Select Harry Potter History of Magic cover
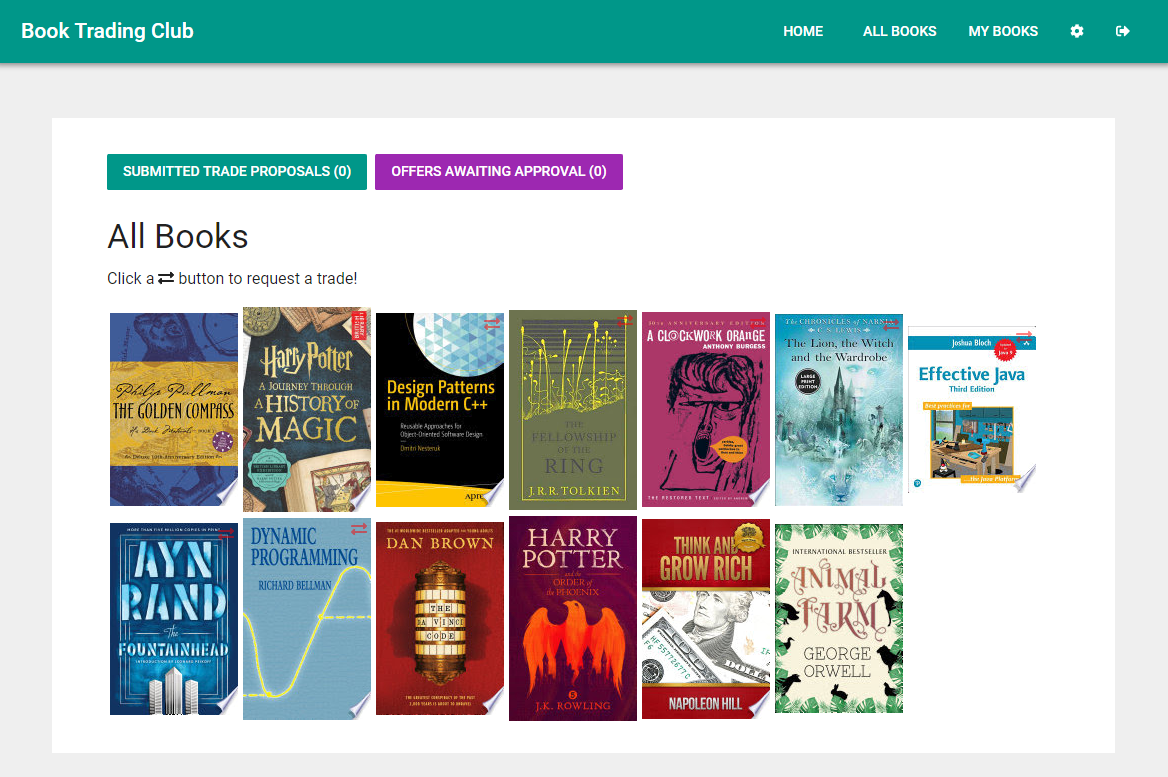 point(307,410)
